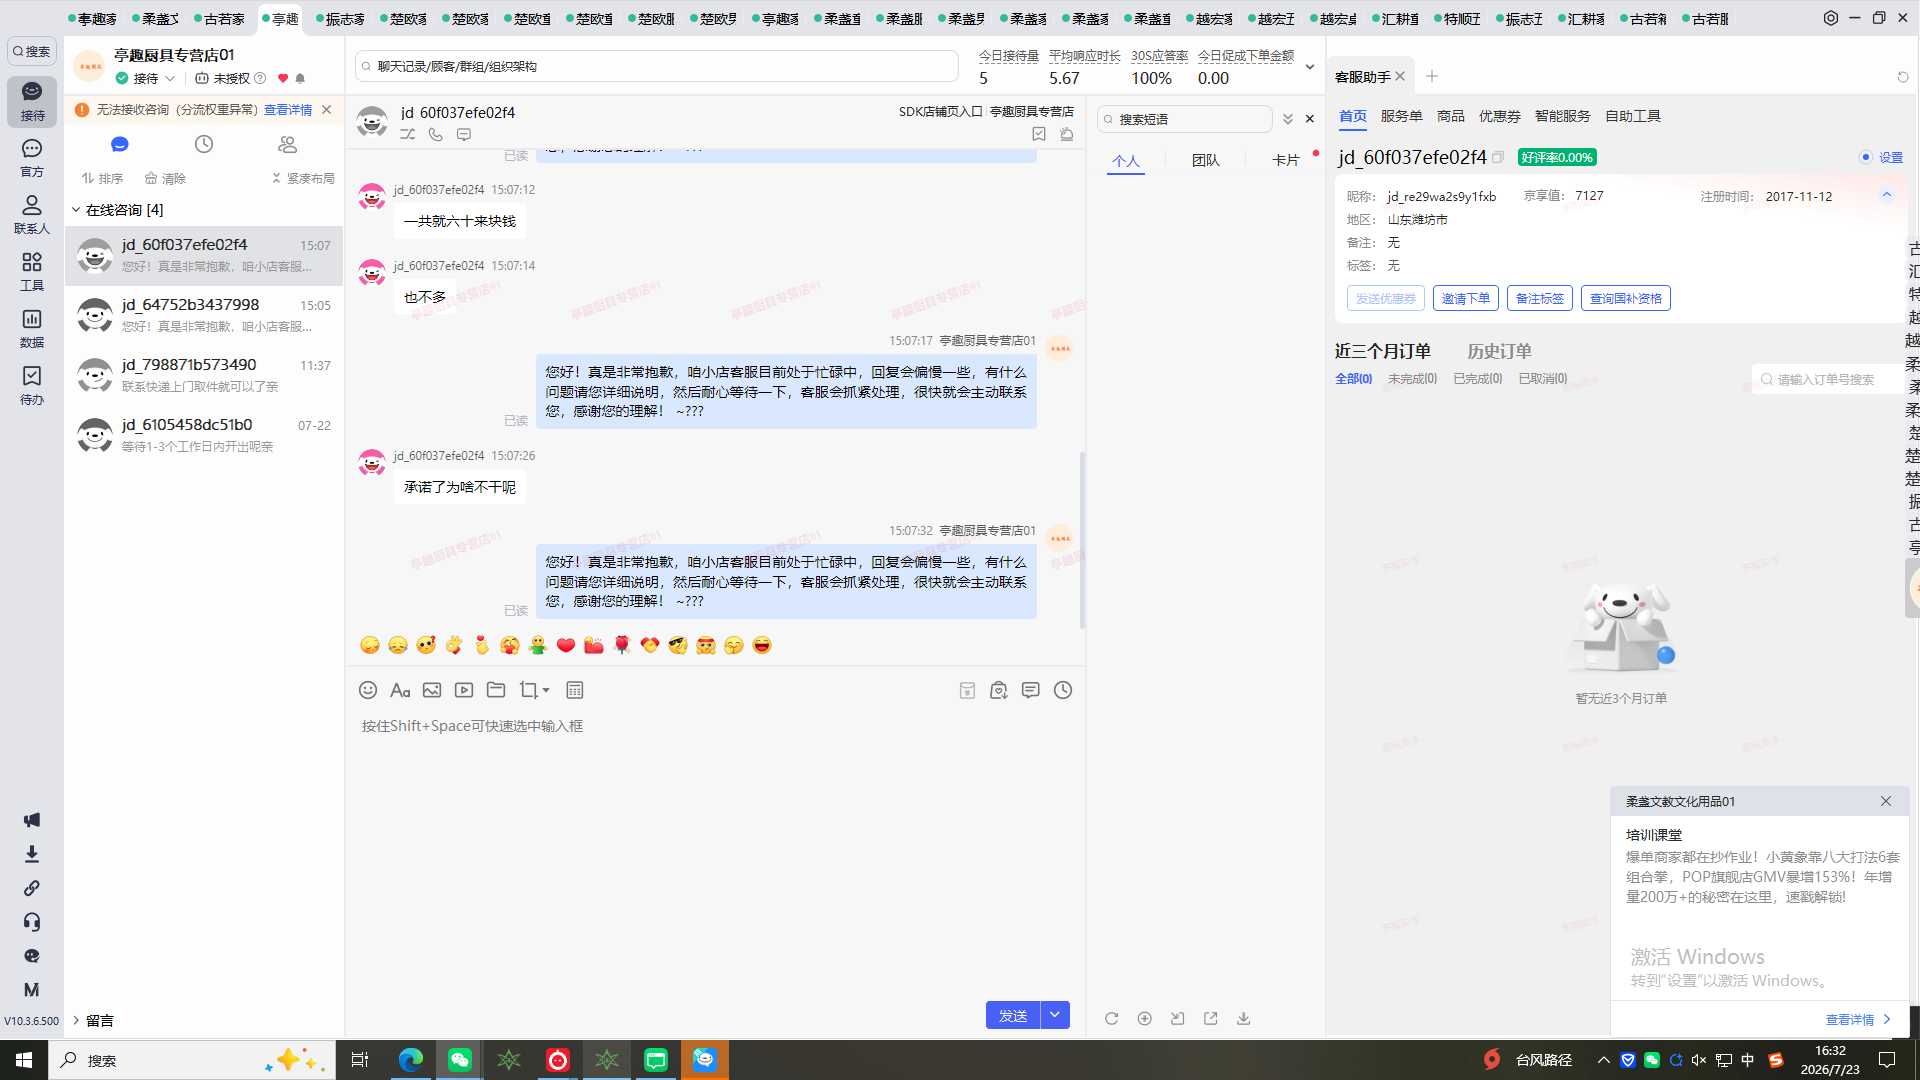This screenshot has width=1920, height=1080.
Task: Open conversation jd_798871b573490
Action: [204, 375]
